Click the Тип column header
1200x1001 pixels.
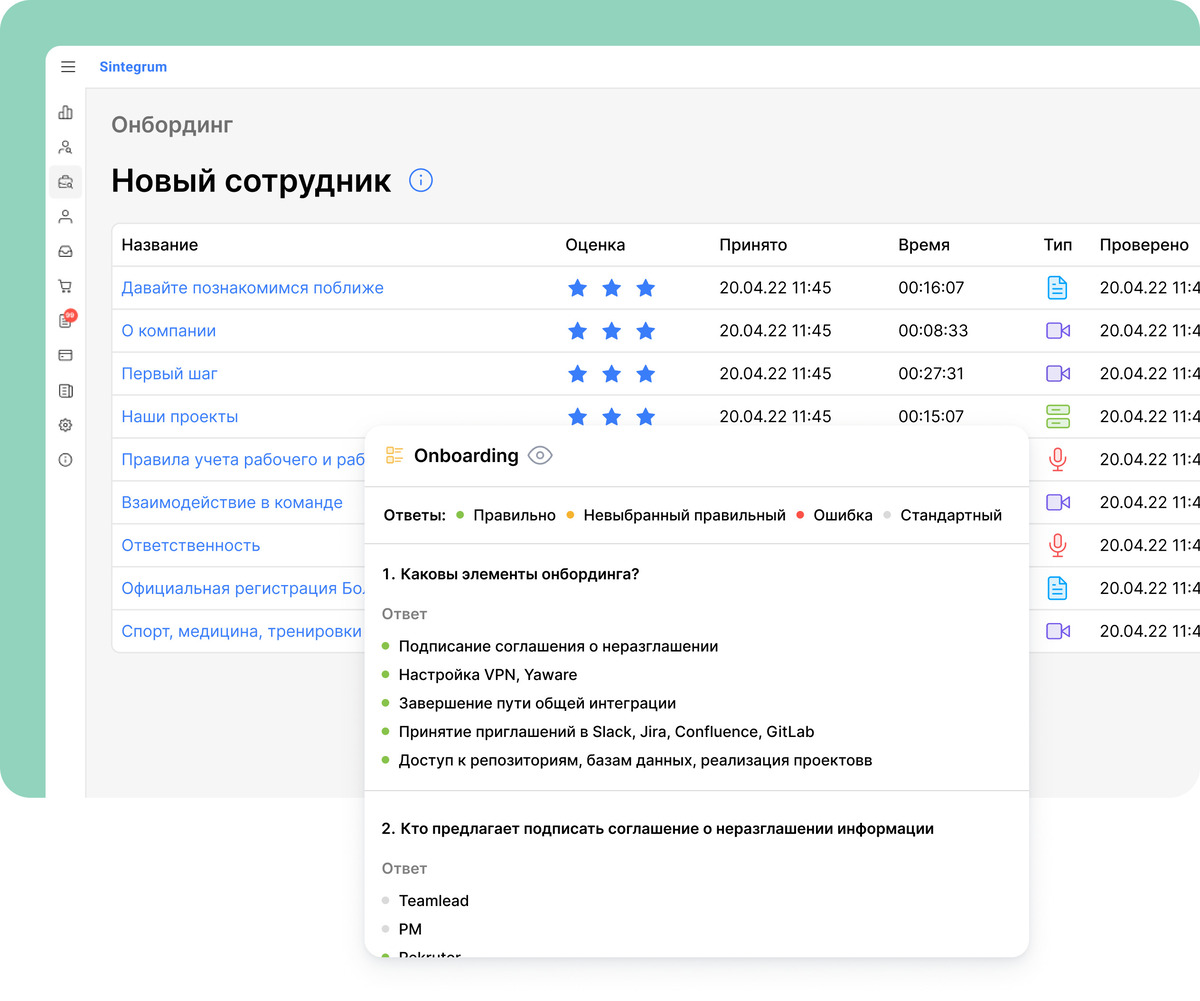click(x=1058, y=245)
